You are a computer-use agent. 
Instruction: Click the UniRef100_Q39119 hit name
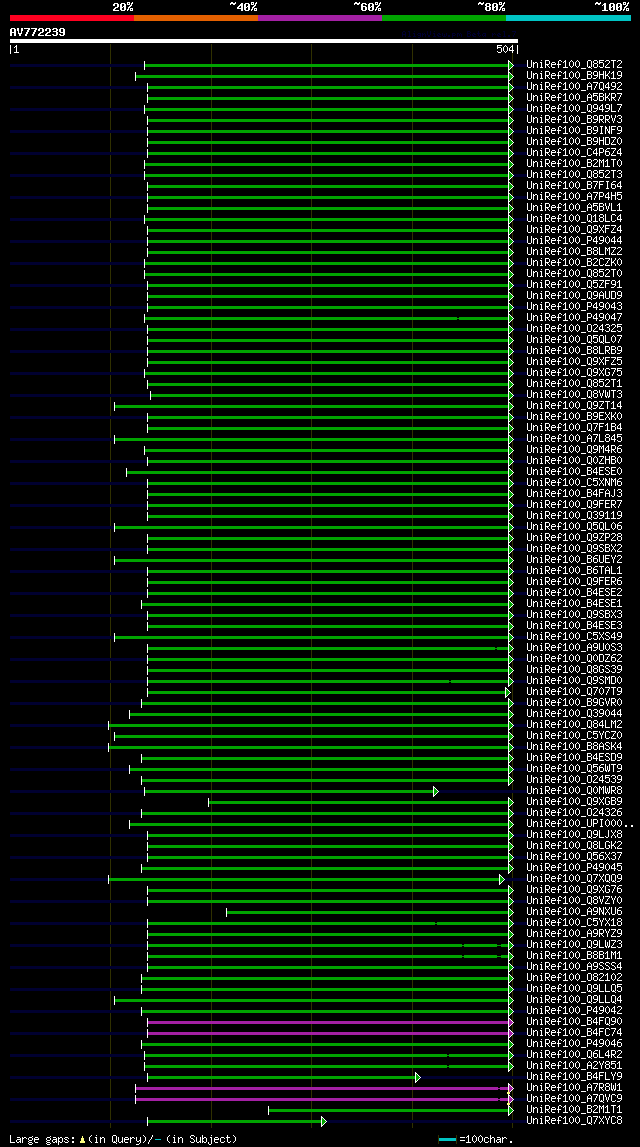tap(574, 516)
